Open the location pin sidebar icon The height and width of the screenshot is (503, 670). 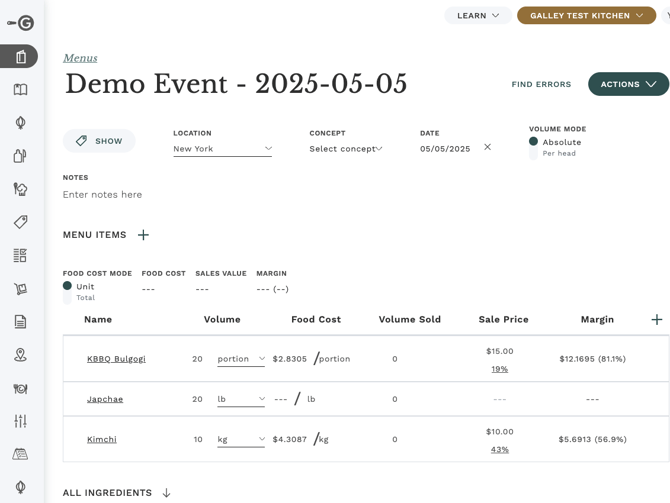[20, 355]
